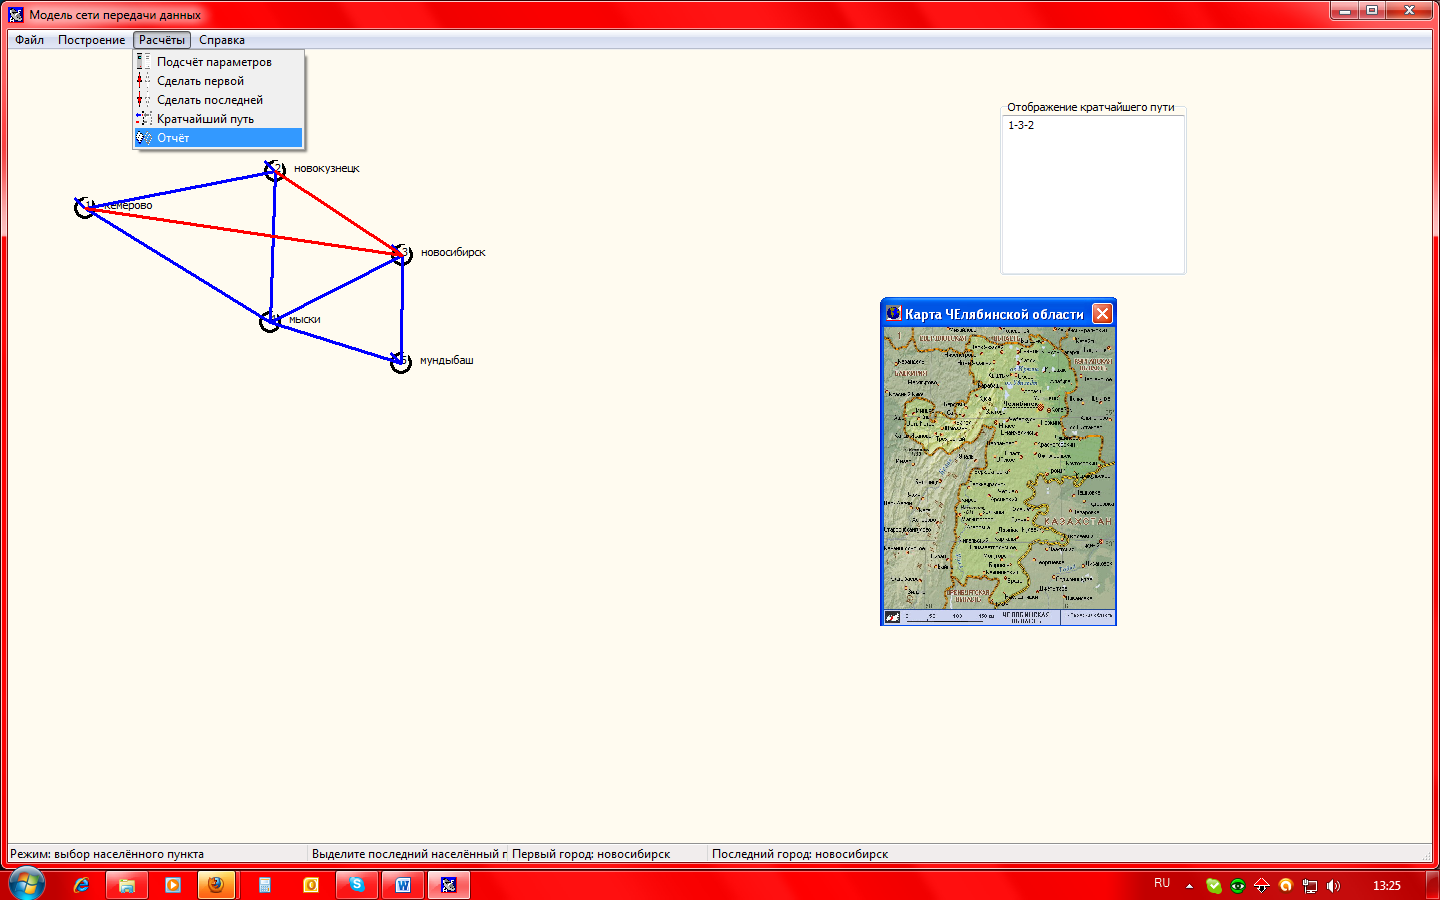Switch to Word on the taskbar
1440x900 pixels.
click(403, 885)
